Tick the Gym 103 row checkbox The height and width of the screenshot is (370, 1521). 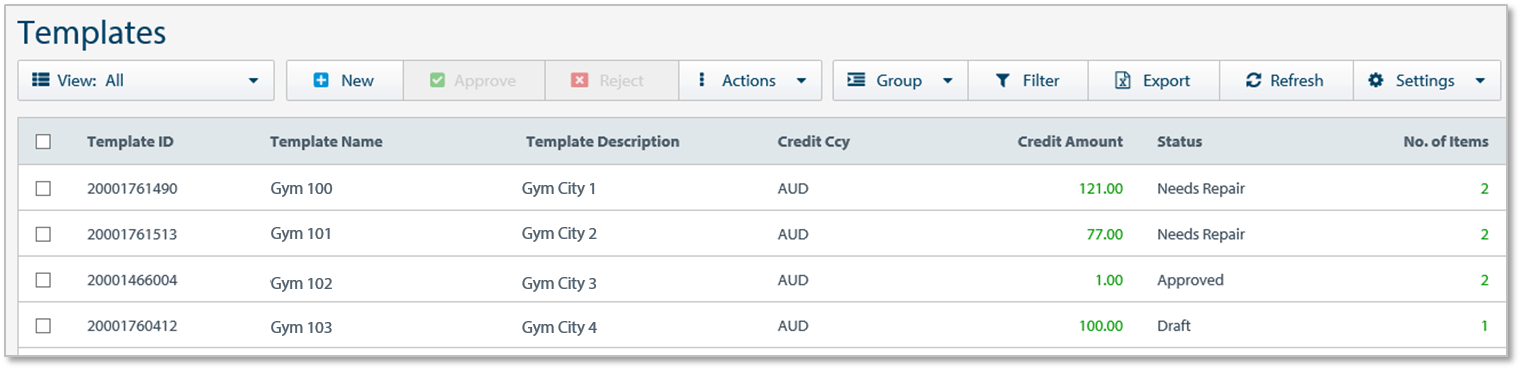click(x=43, y=326)
